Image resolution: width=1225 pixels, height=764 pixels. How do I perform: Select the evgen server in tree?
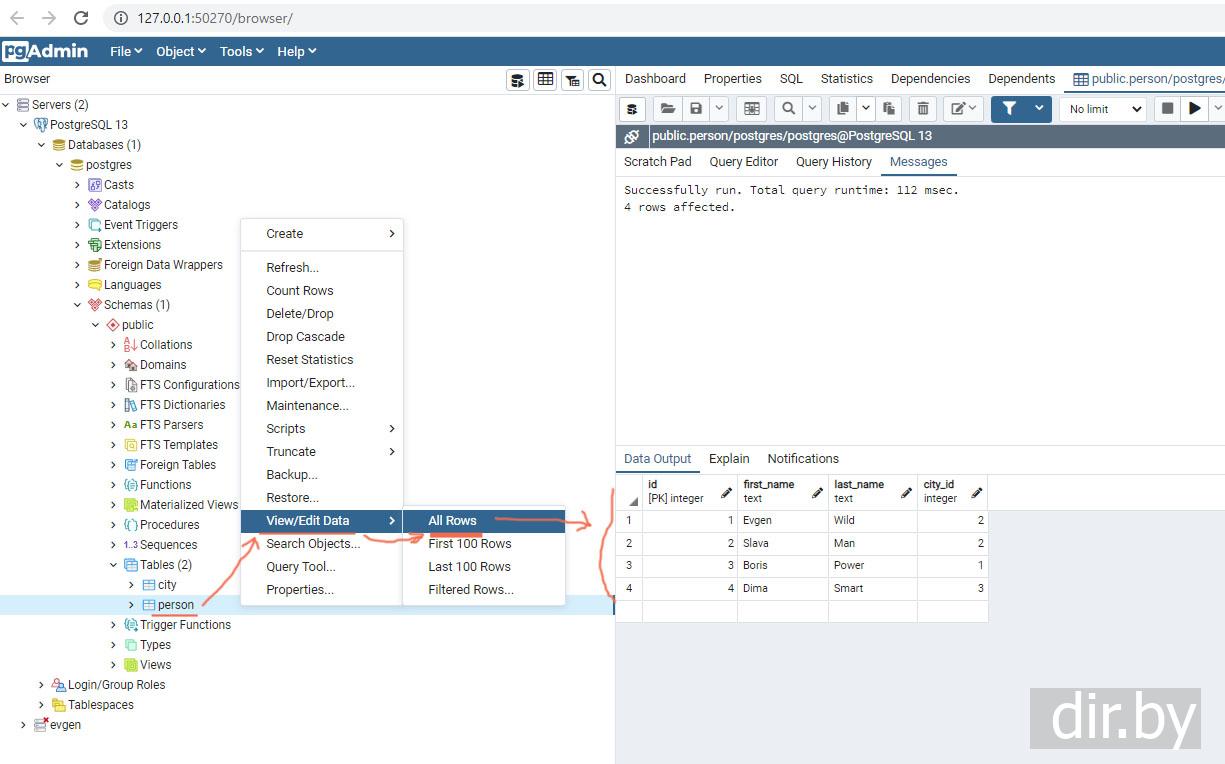click(65, 725)
